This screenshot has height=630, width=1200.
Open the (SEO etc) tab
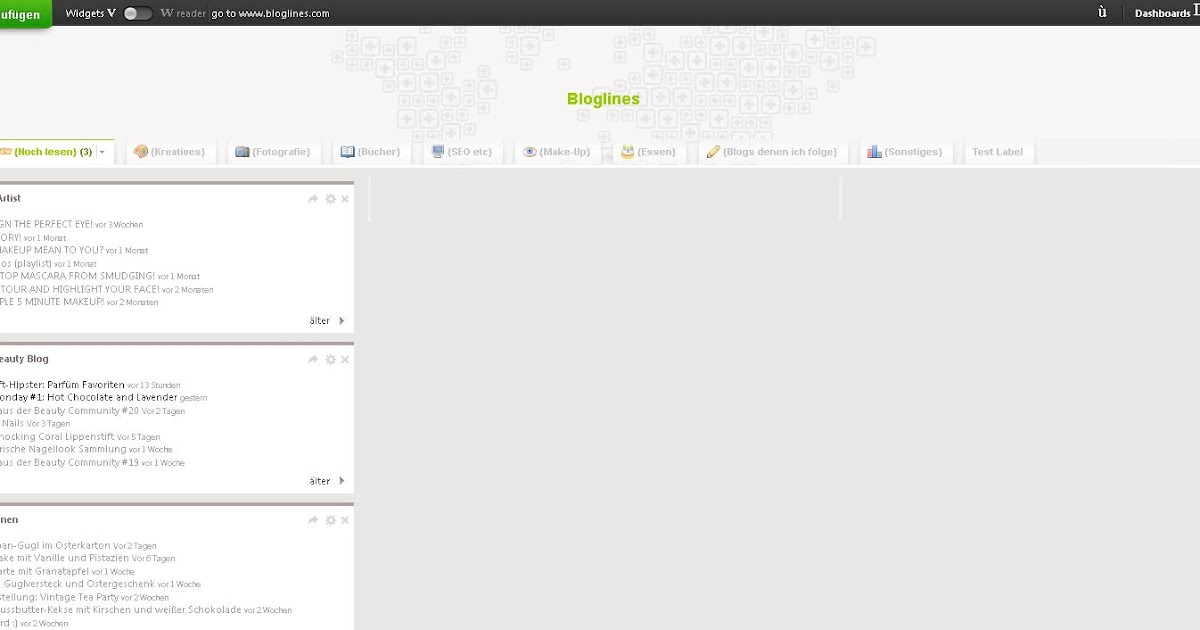pos(461,152)
